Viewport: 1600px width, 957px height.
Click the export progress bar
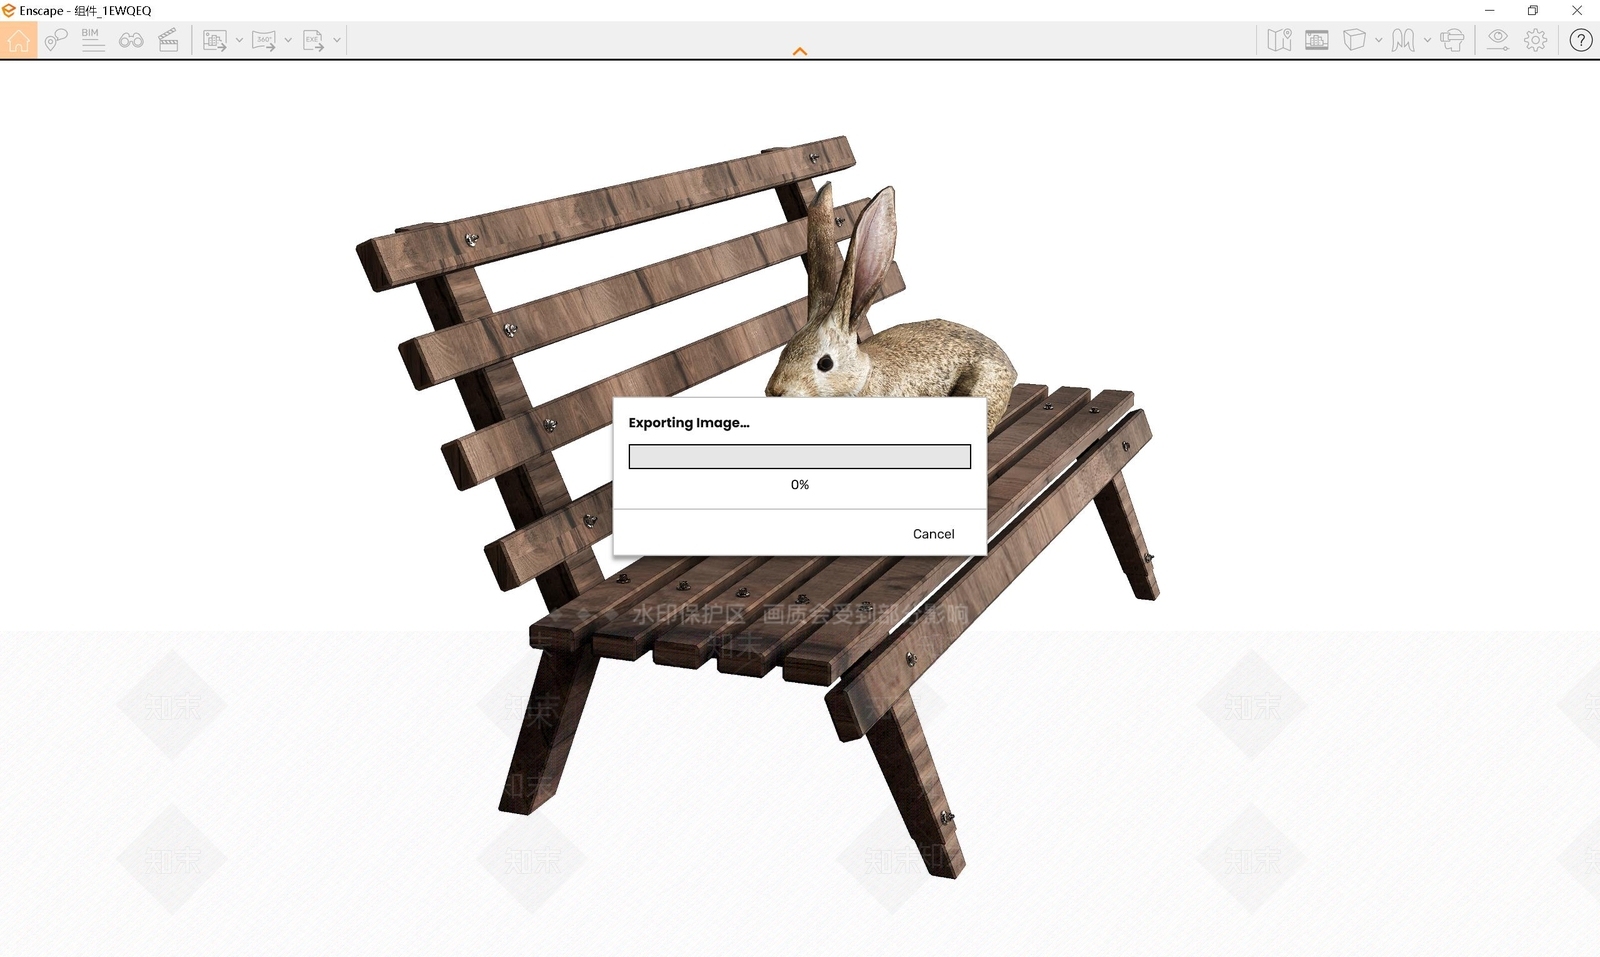click(x=800, y=457)
